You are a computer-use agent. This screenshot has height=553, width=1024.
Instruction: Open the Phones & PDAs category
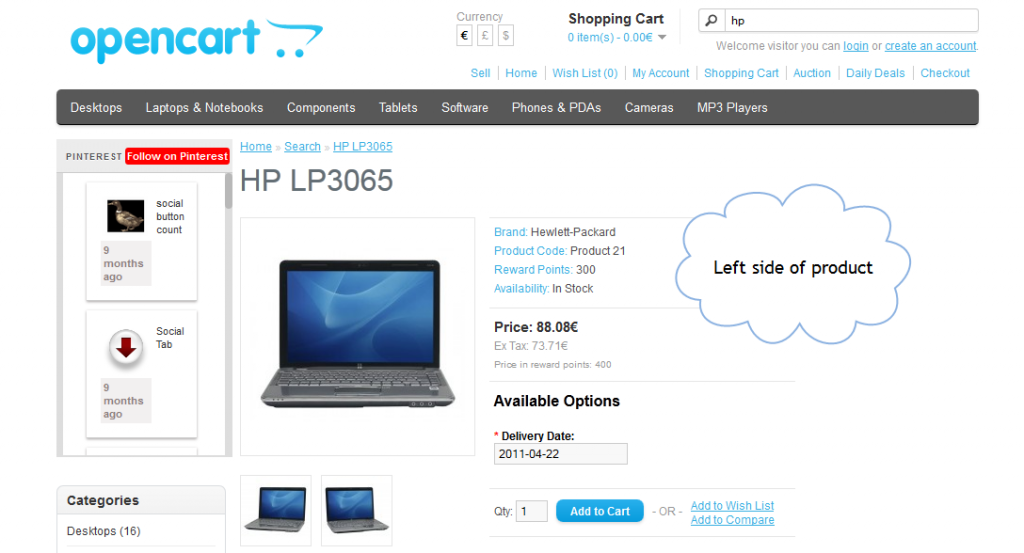click(556, 108)
